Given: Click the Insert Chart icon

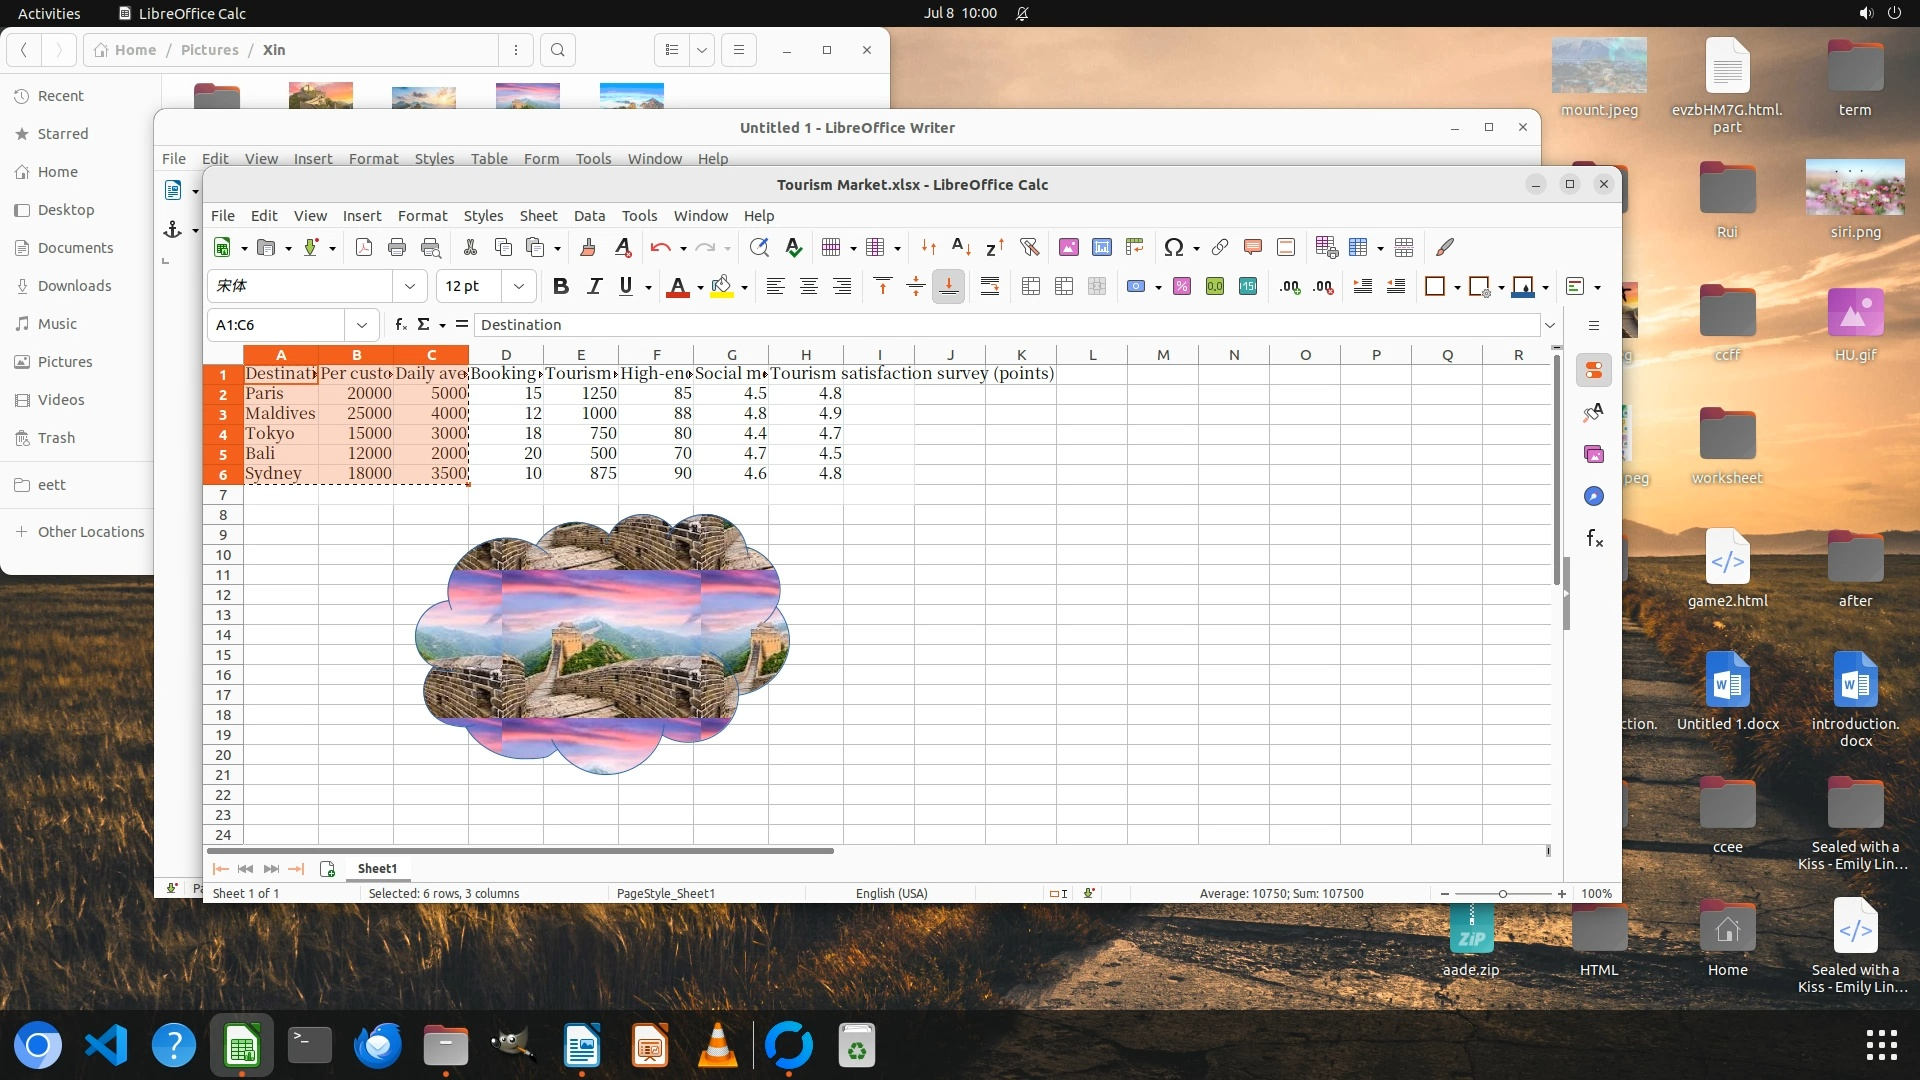Looking at the screenshot, I should click(x=1101, y=247).
